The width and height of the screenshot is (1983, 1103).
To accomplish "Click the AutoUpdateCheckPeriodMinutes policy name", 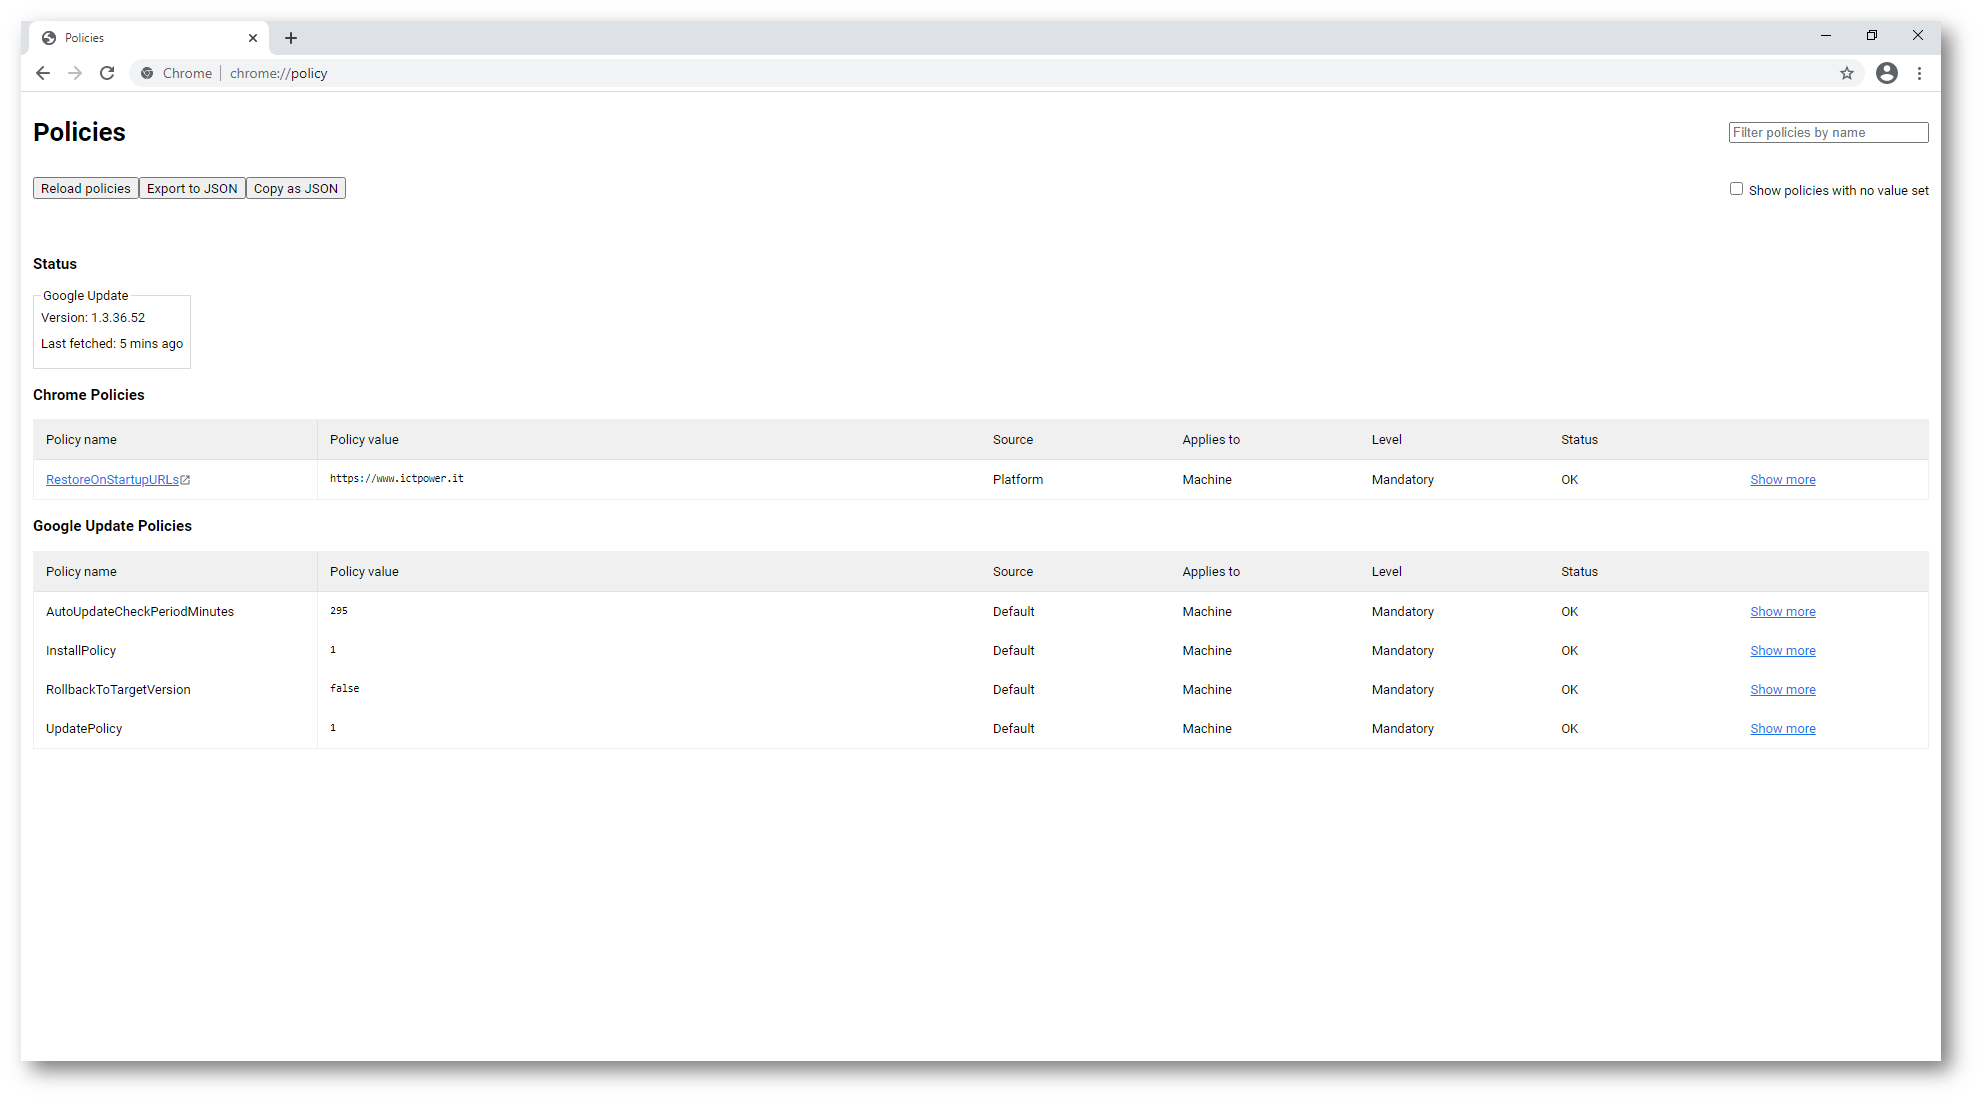I will pyautogui.click(x=140, y=612).
